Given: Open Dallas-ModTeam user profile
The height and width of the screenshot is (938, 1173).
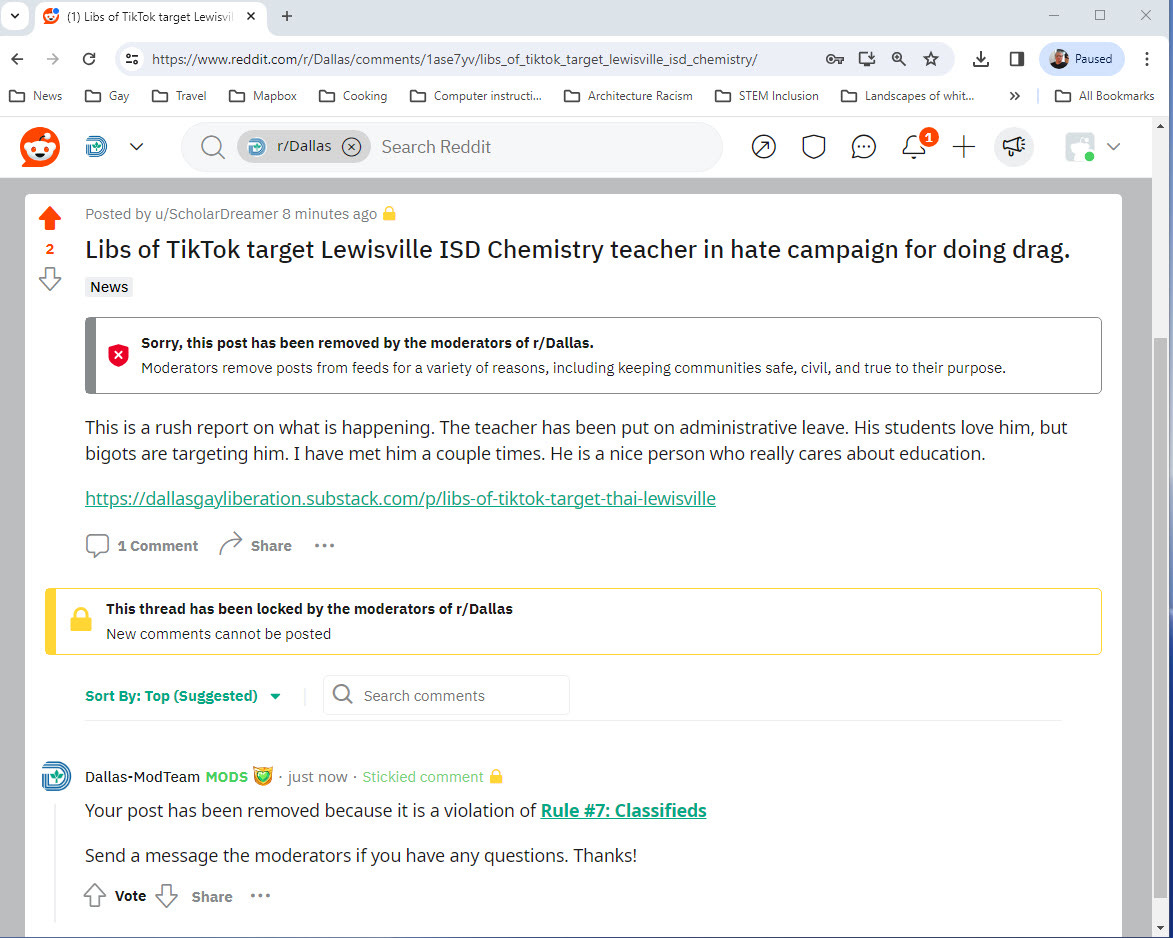Looking at the screenshot, I should click(142, 776).
